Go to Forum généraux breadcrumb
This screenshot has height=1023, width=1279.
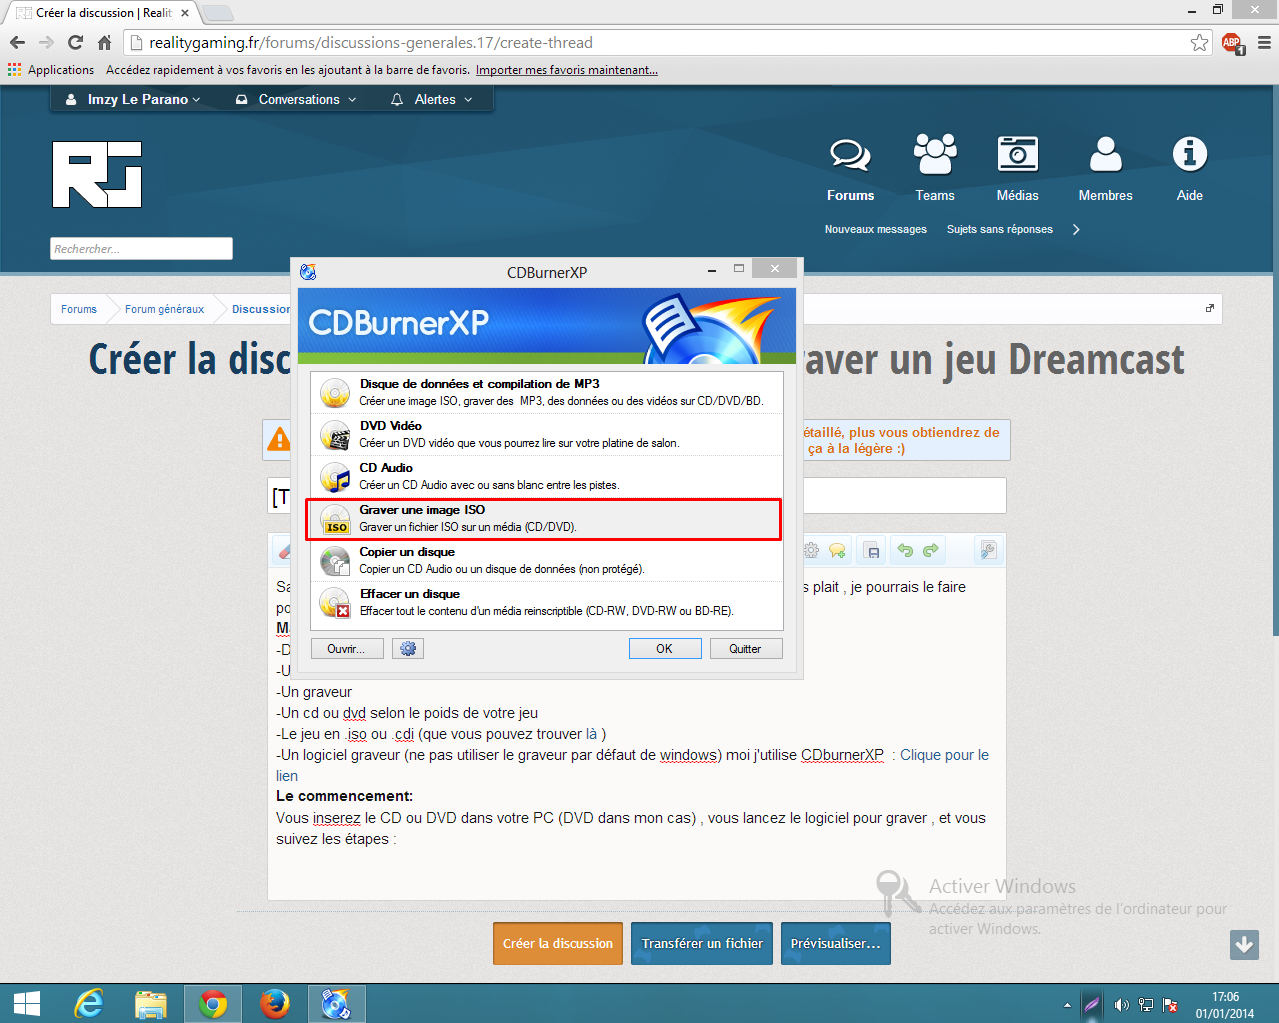point(164,309)
